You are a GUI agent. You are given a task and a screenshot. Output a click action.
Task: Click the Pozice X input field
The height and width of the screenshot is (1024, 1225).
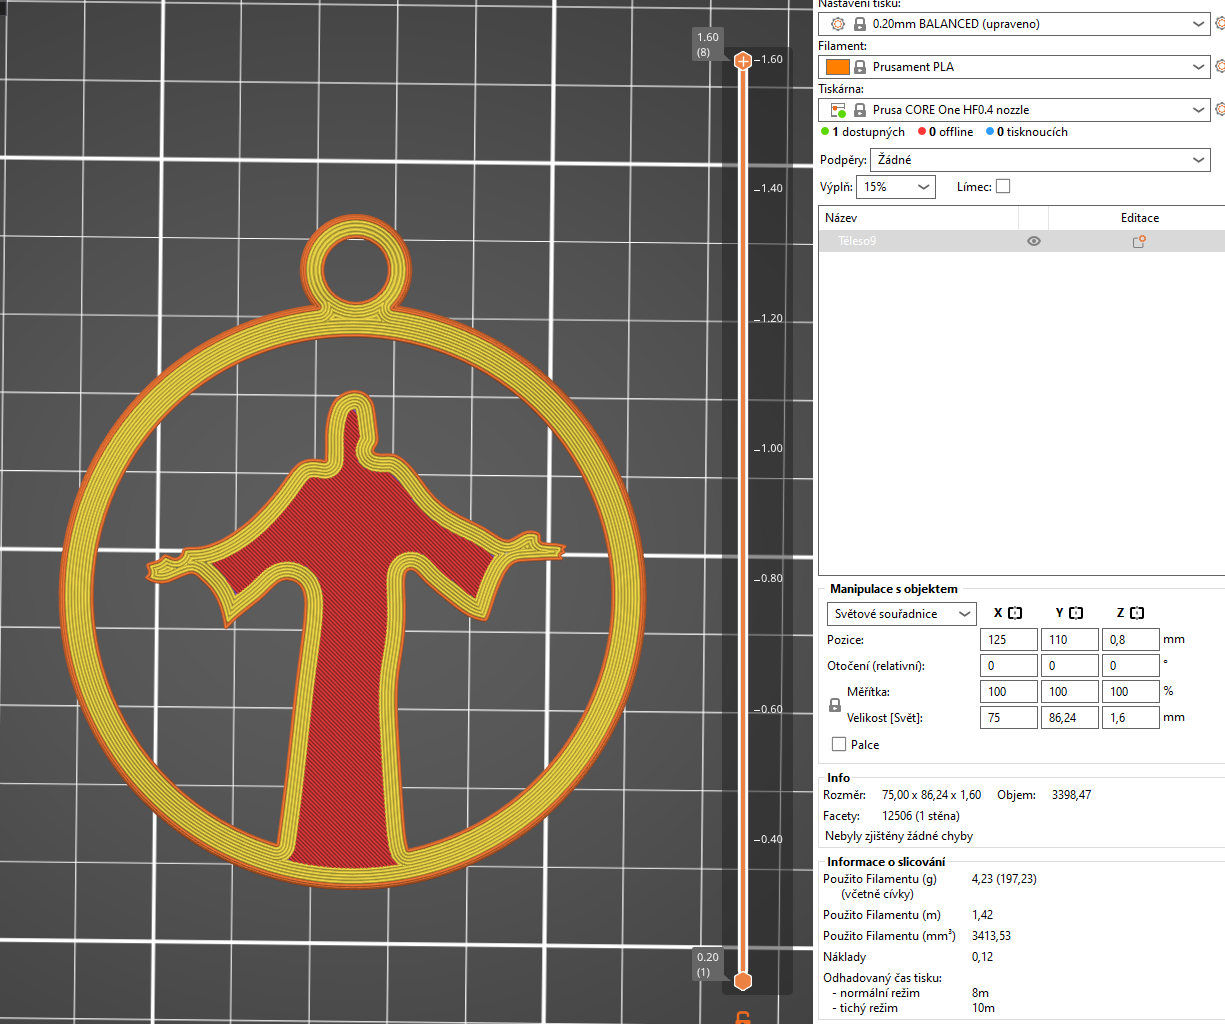[1008, 640]
